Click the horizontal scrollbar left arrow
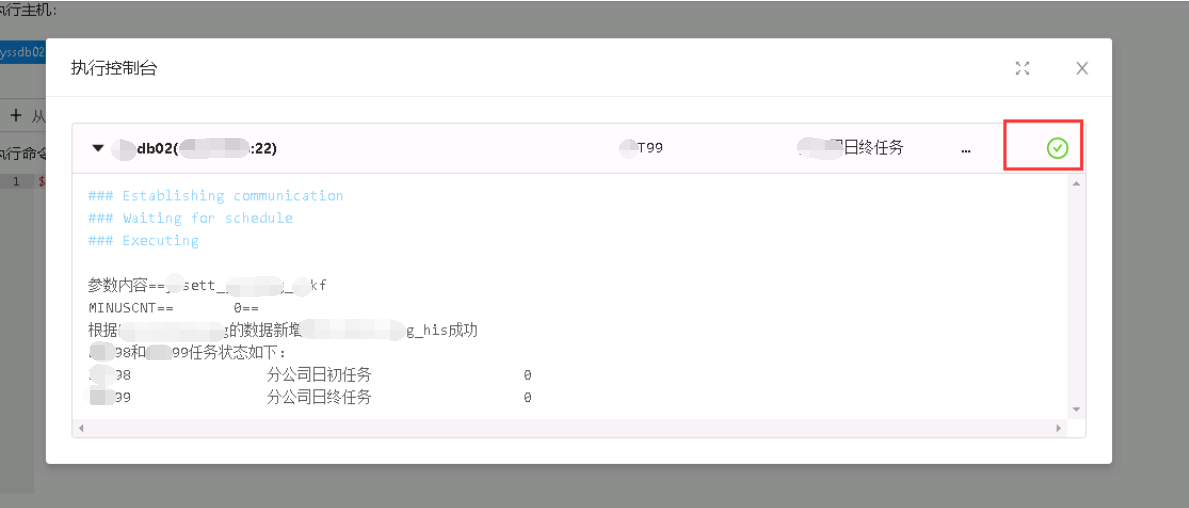Viewport: 1189px width, 508px height. (80, 428)
